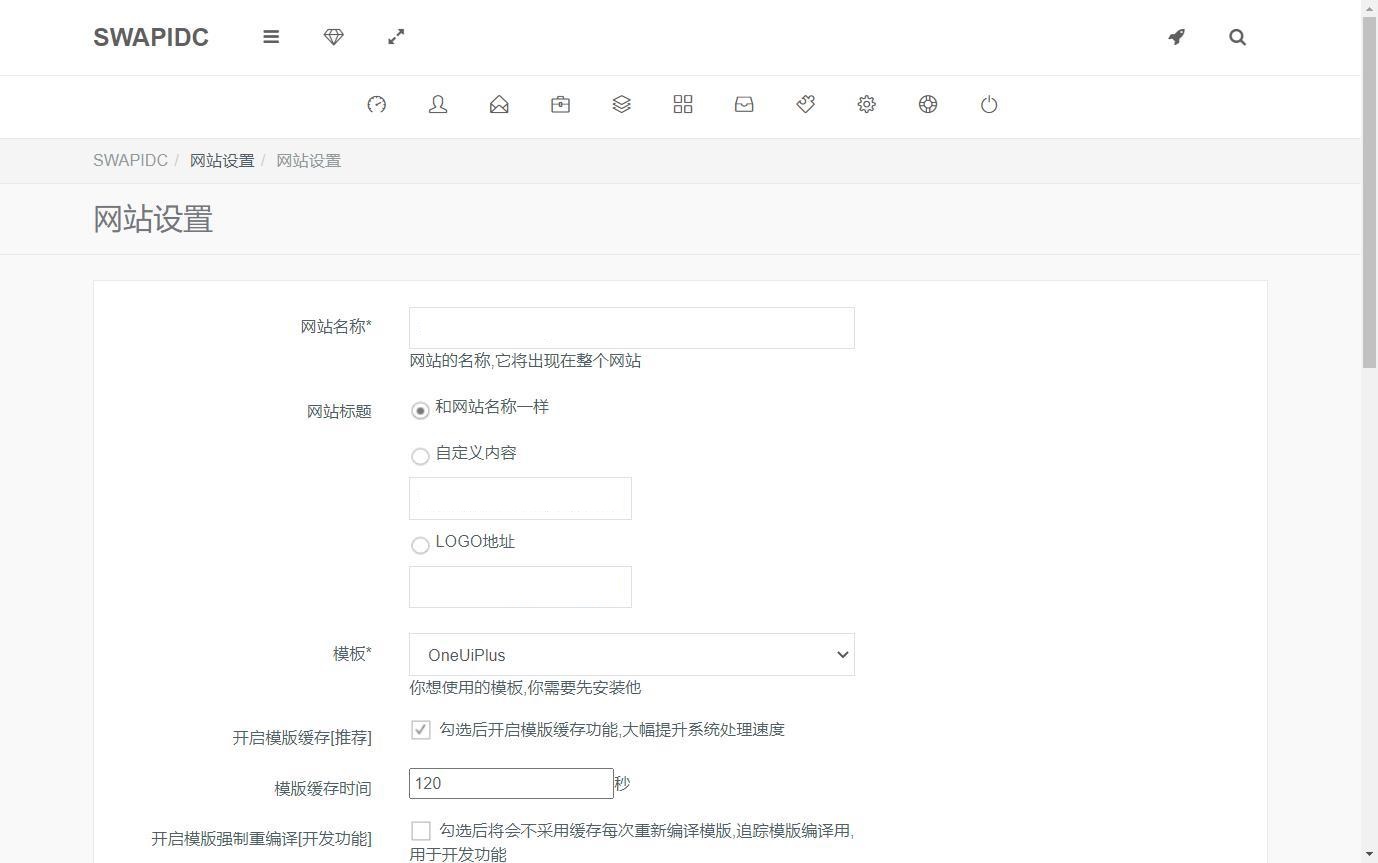Open the 模板 OneUiPlus dropdown

(x=631, y=655)
